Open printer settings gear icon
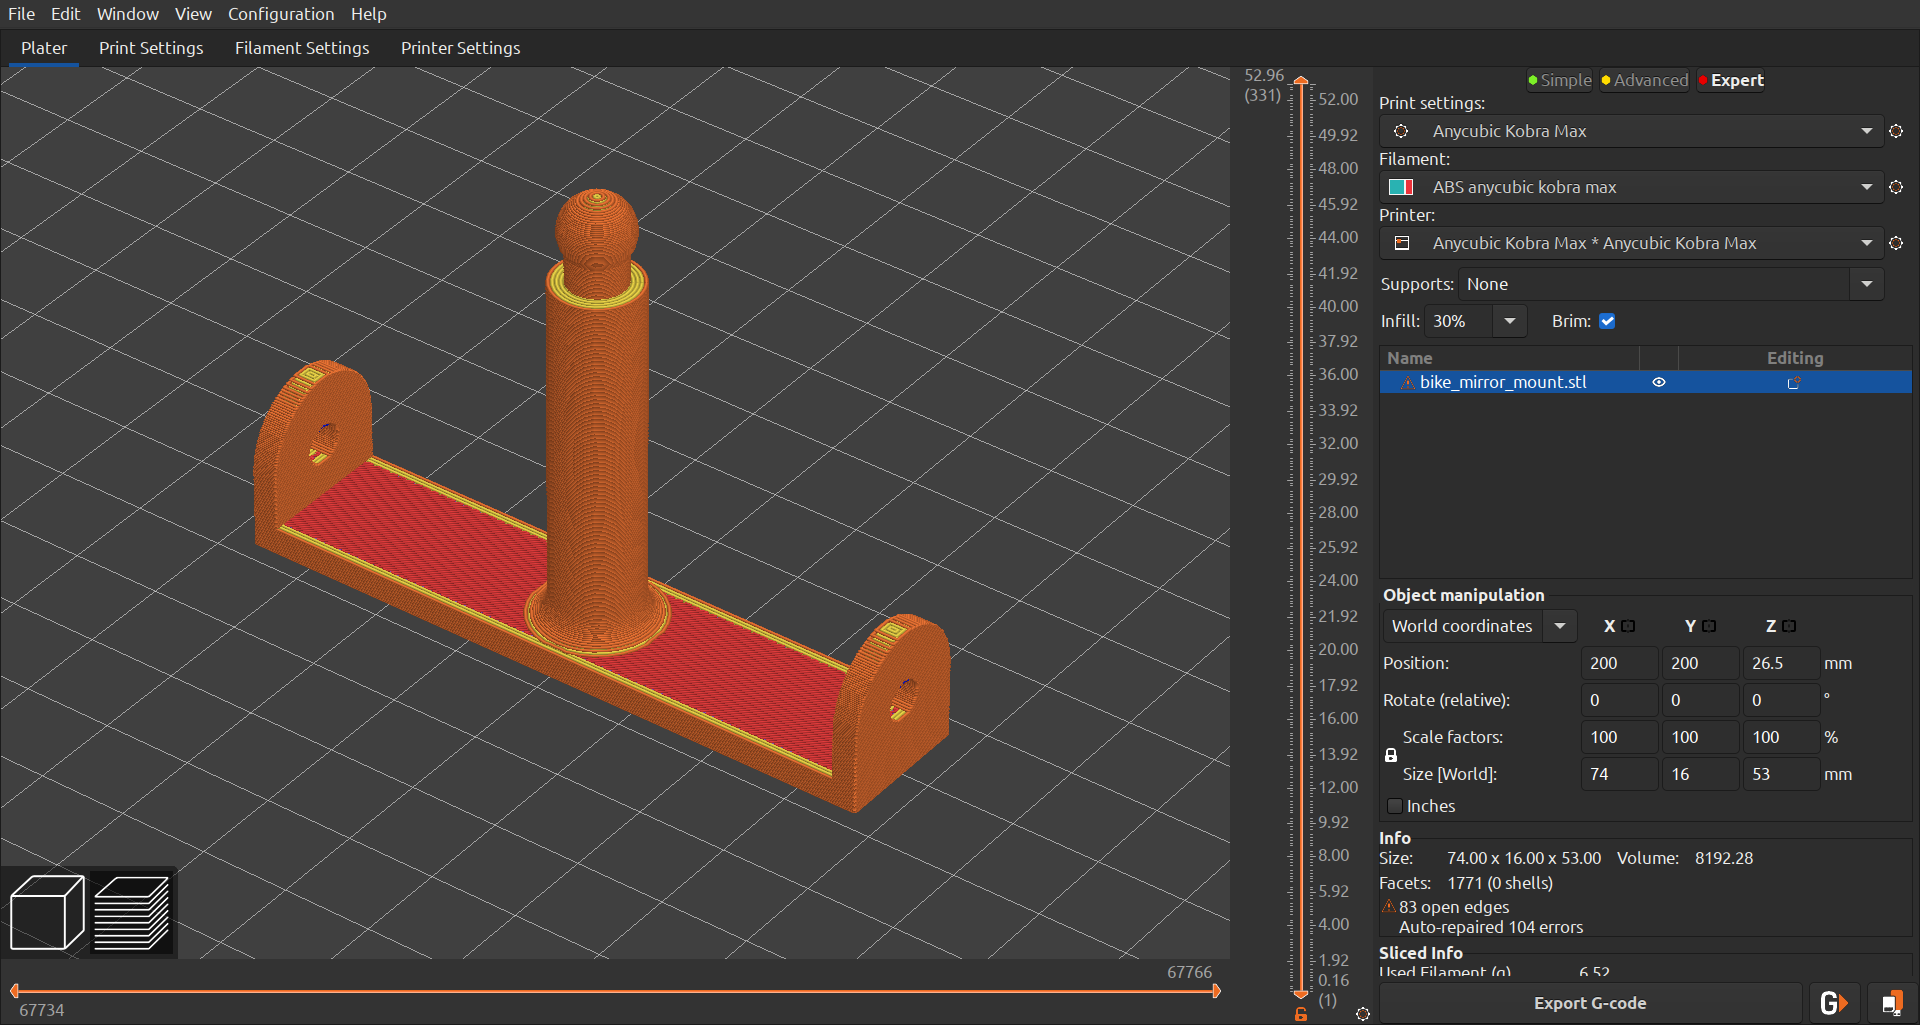The width and height of the screenshot is (1920, 1025). coord(1895,243)
